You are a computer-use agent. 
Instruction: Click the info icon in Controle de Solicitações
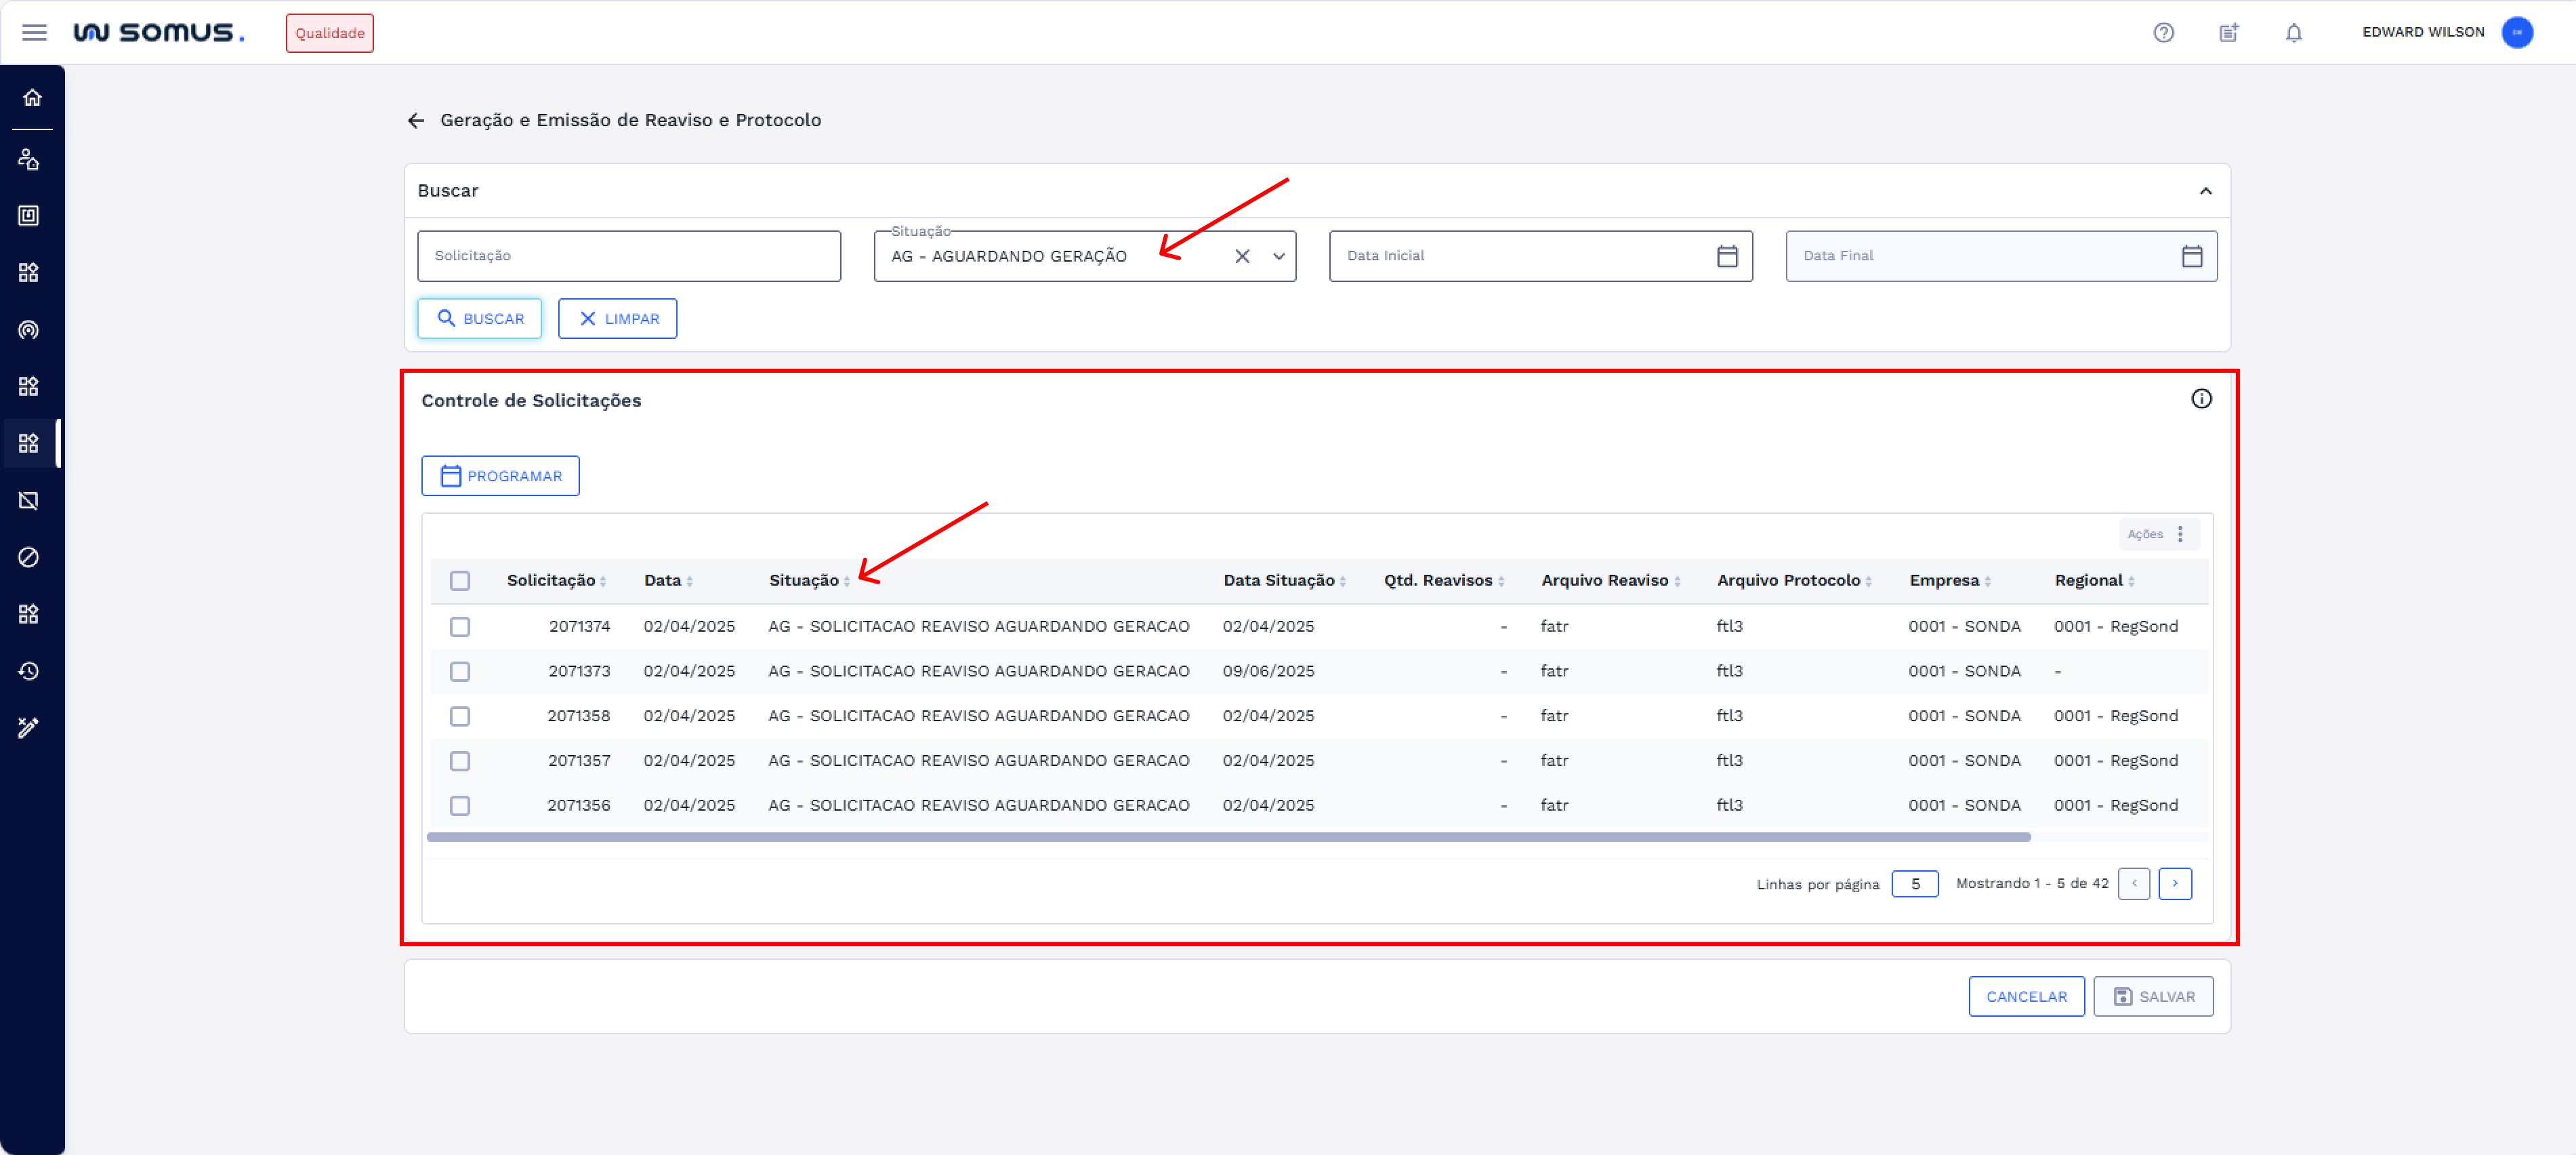point(2201,399)
